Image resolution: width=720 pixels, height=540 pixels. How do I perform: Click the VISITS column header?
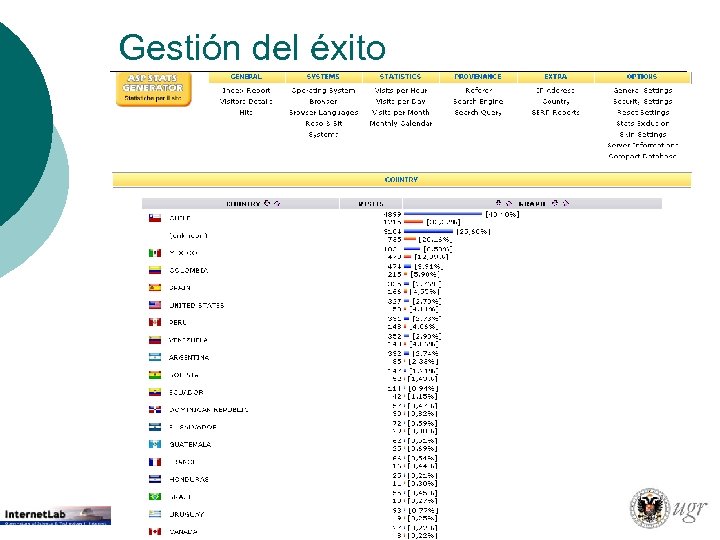coord(371,203)
